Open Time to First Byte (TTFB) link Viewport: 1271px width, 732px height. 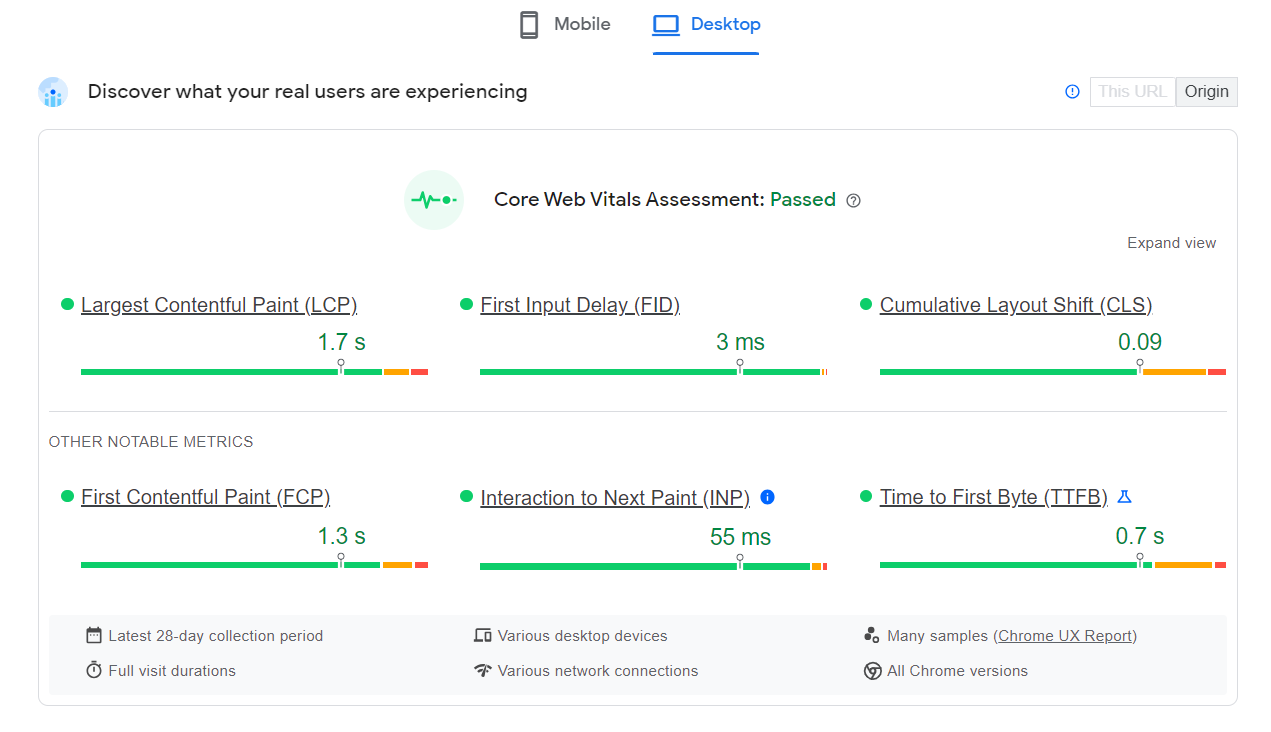click(x=993, y=497)
